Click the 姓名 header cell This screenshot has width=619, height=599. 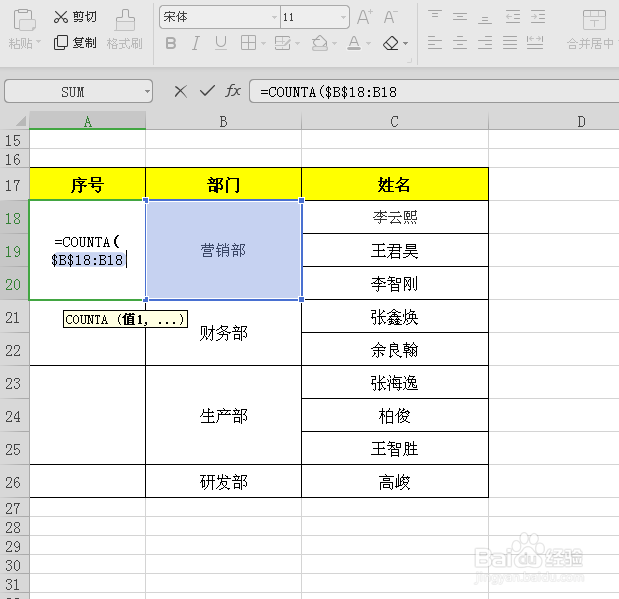[395, 184]
